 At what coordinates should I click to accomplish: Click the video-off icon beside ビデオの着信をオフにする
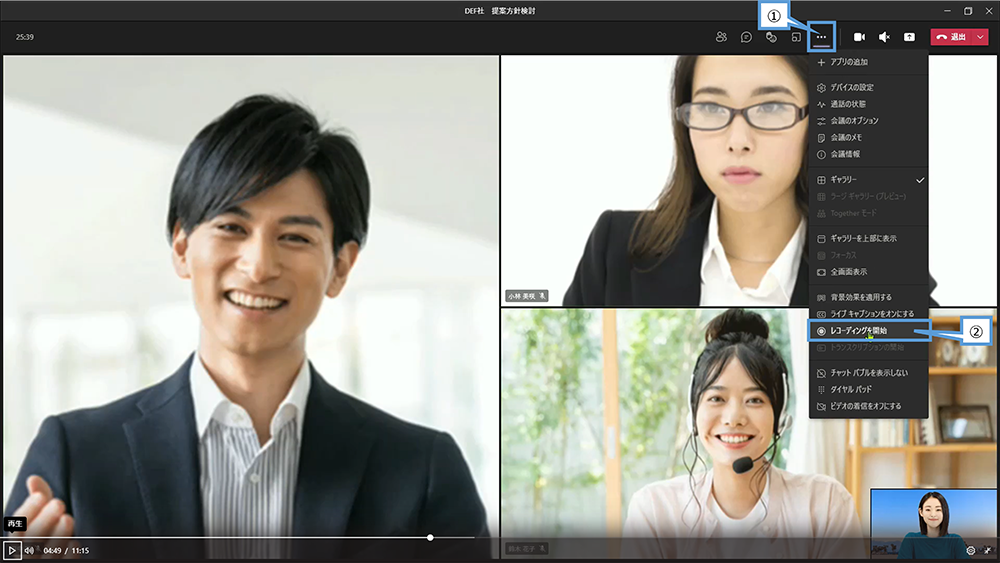[821, 406]
